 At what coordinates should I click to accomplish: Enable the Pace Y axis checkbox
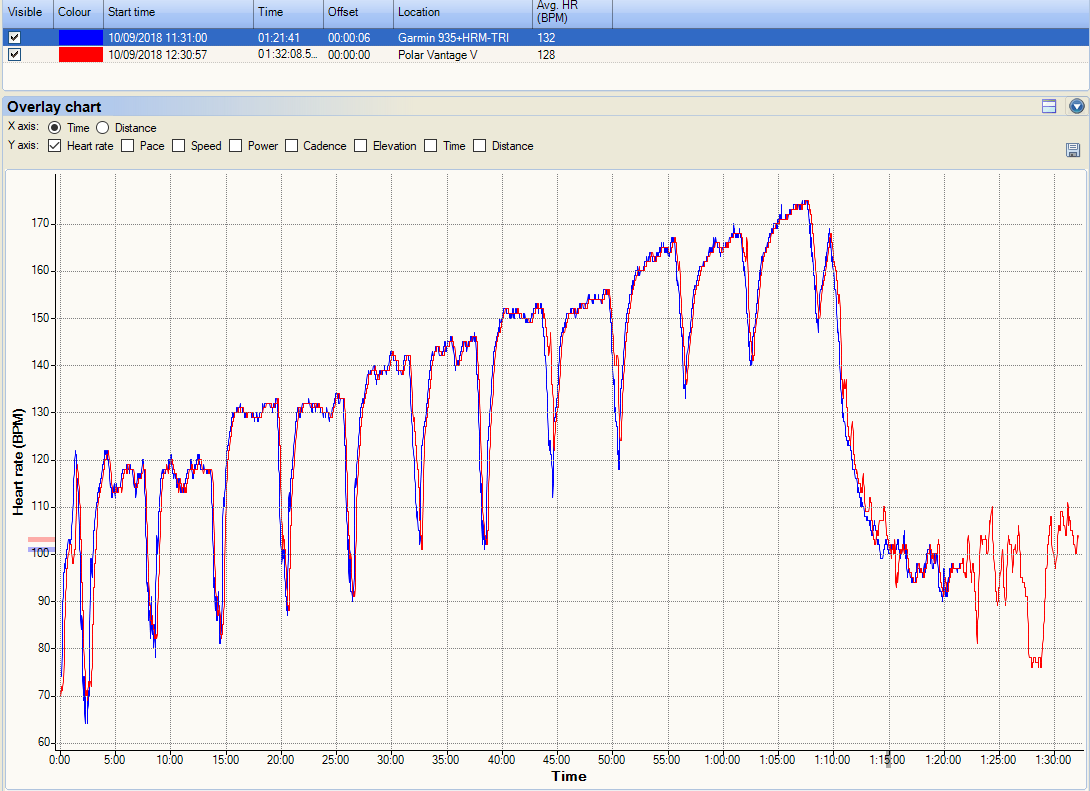[x=128, y=146]
